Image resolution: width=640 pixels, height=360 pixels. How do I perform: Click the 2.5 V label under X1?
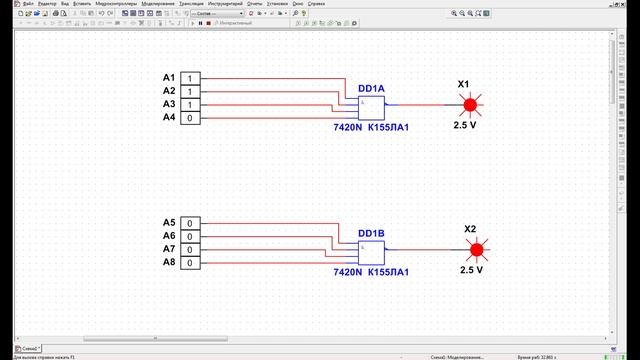point(465,125)
